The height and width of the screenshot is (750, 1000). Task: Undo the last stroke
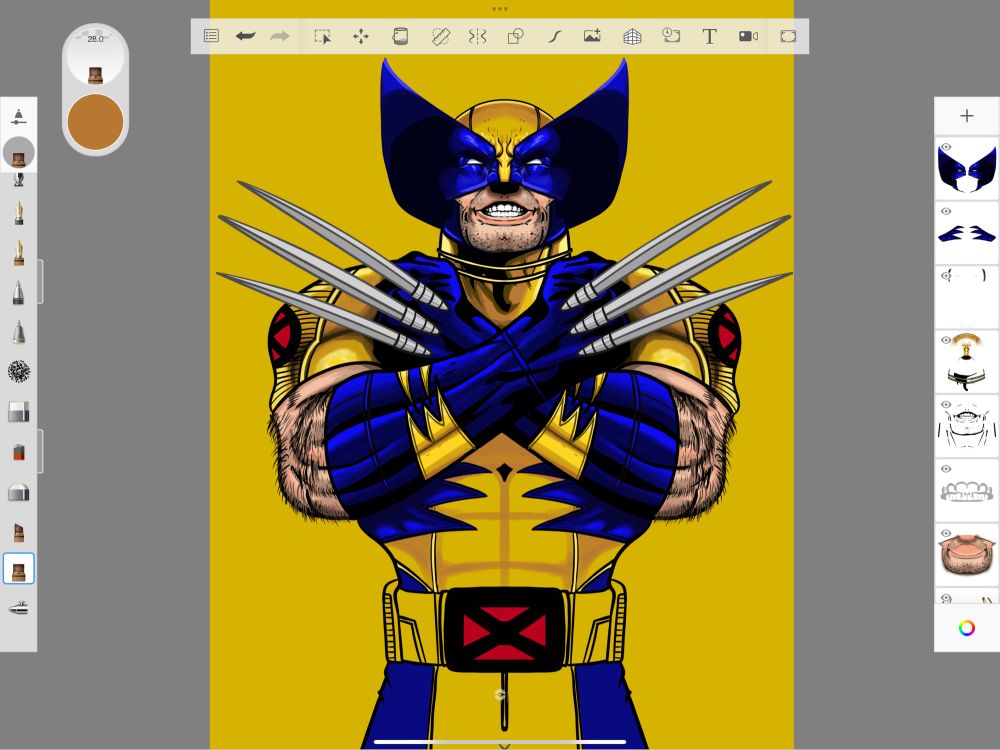pos(246,36)
